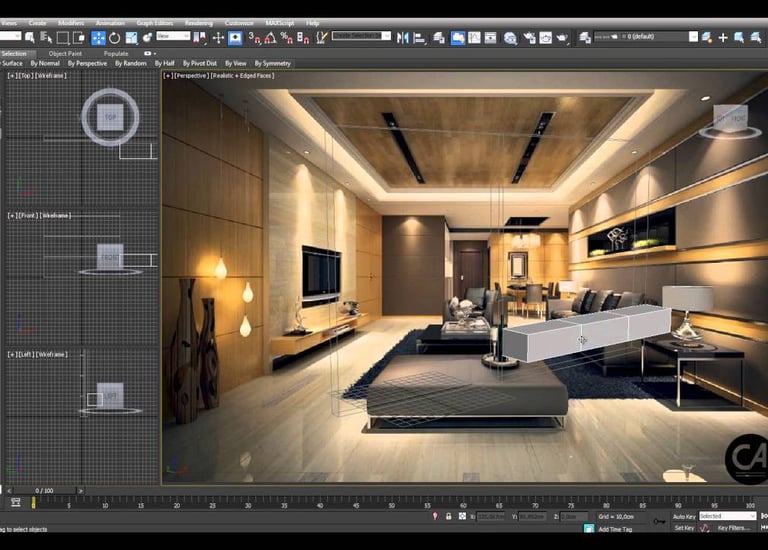
Task: Click the By Random selection button
Action: pos(131,63)
